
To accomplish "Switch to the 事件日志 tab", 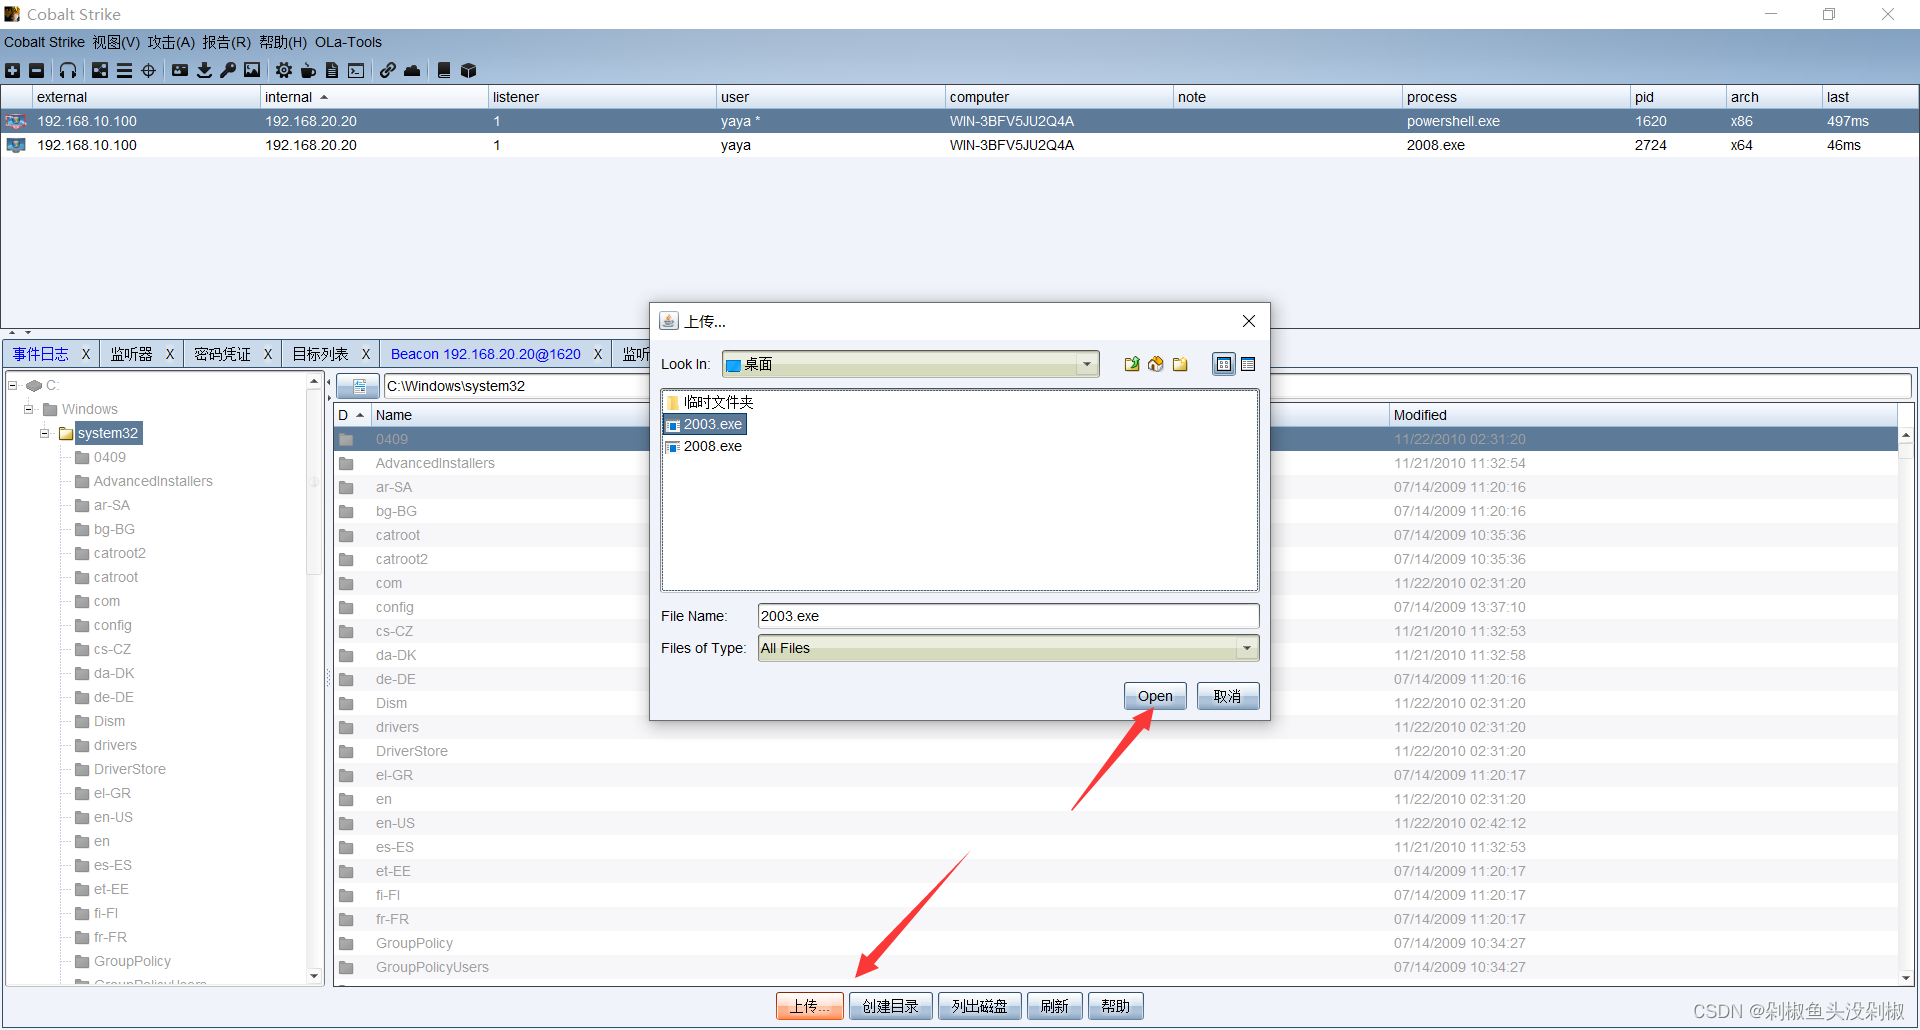I will click(41, 354).
